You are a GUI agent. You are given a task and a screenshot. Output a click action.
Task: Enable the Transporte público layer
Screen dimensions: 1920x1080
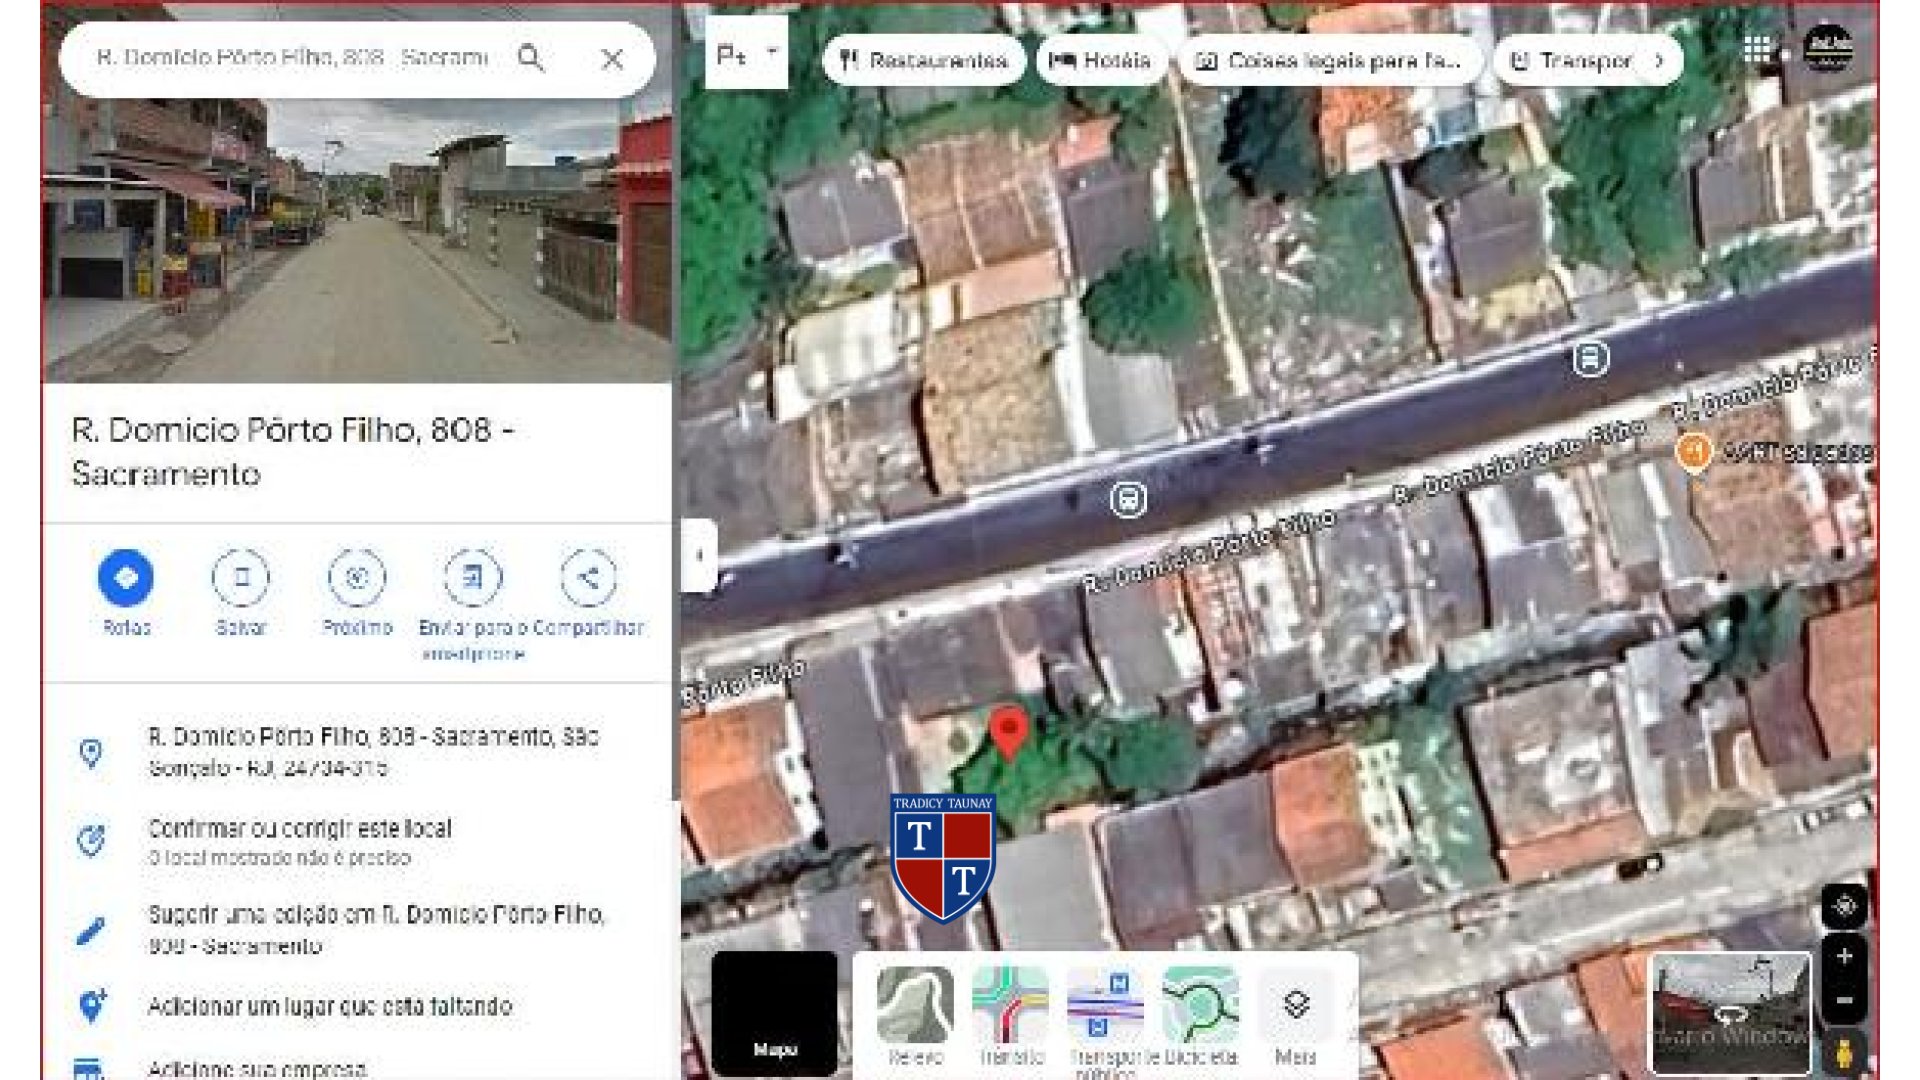pos(1105,1021)
